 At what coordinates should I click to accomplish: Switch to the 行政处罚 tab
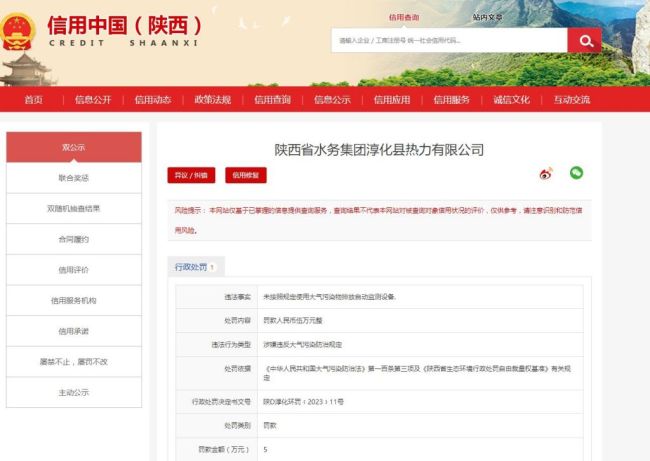coord(196,267)
